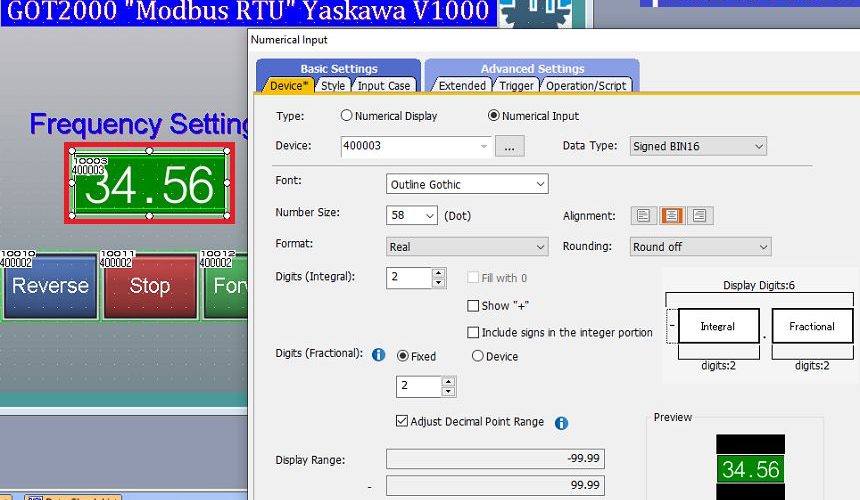Open Extended tab

click(x=462, y=86)
